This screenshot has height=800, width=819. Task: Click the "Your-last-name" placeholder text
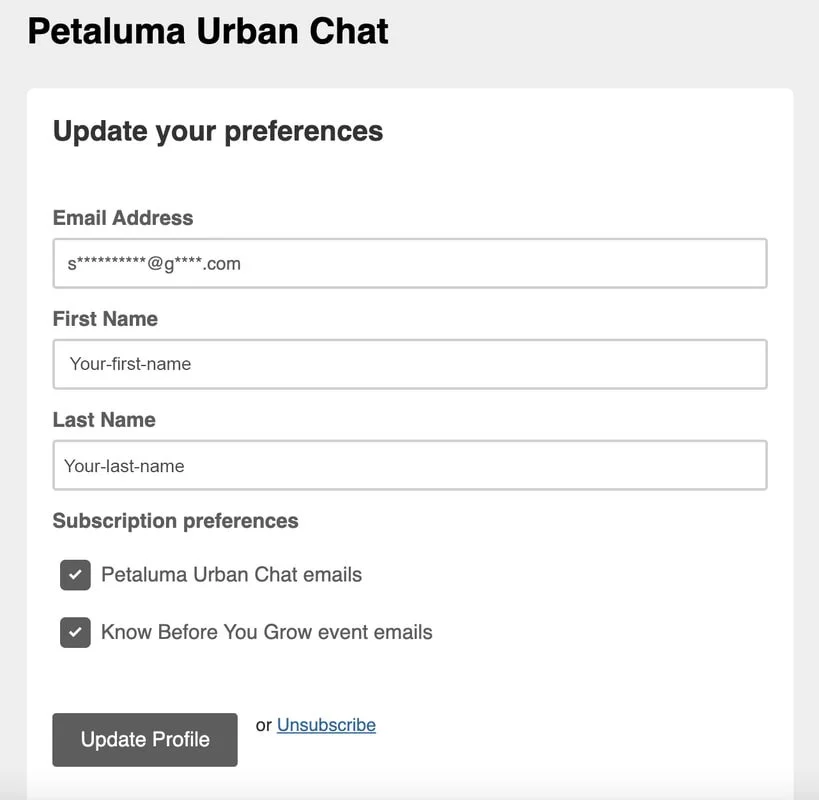pyautogui.click(x=124, y=465)
